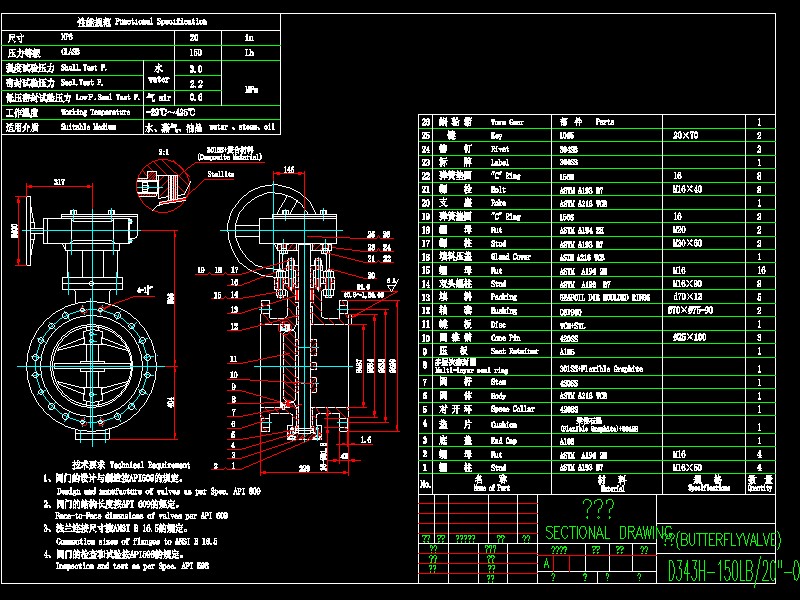The image size is (800, 600).
Task: Click 'End Cap' in parts row 3
Action: click(504, 441)
